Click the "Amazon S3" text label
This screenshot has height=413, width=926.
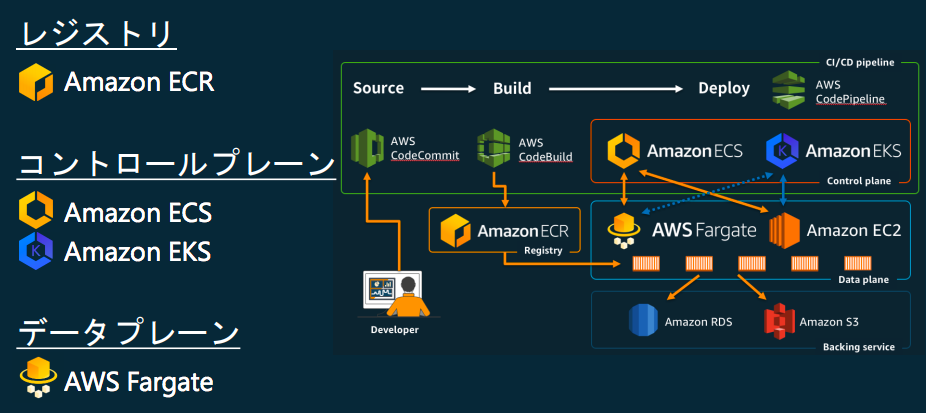click(x=829, y=322)
